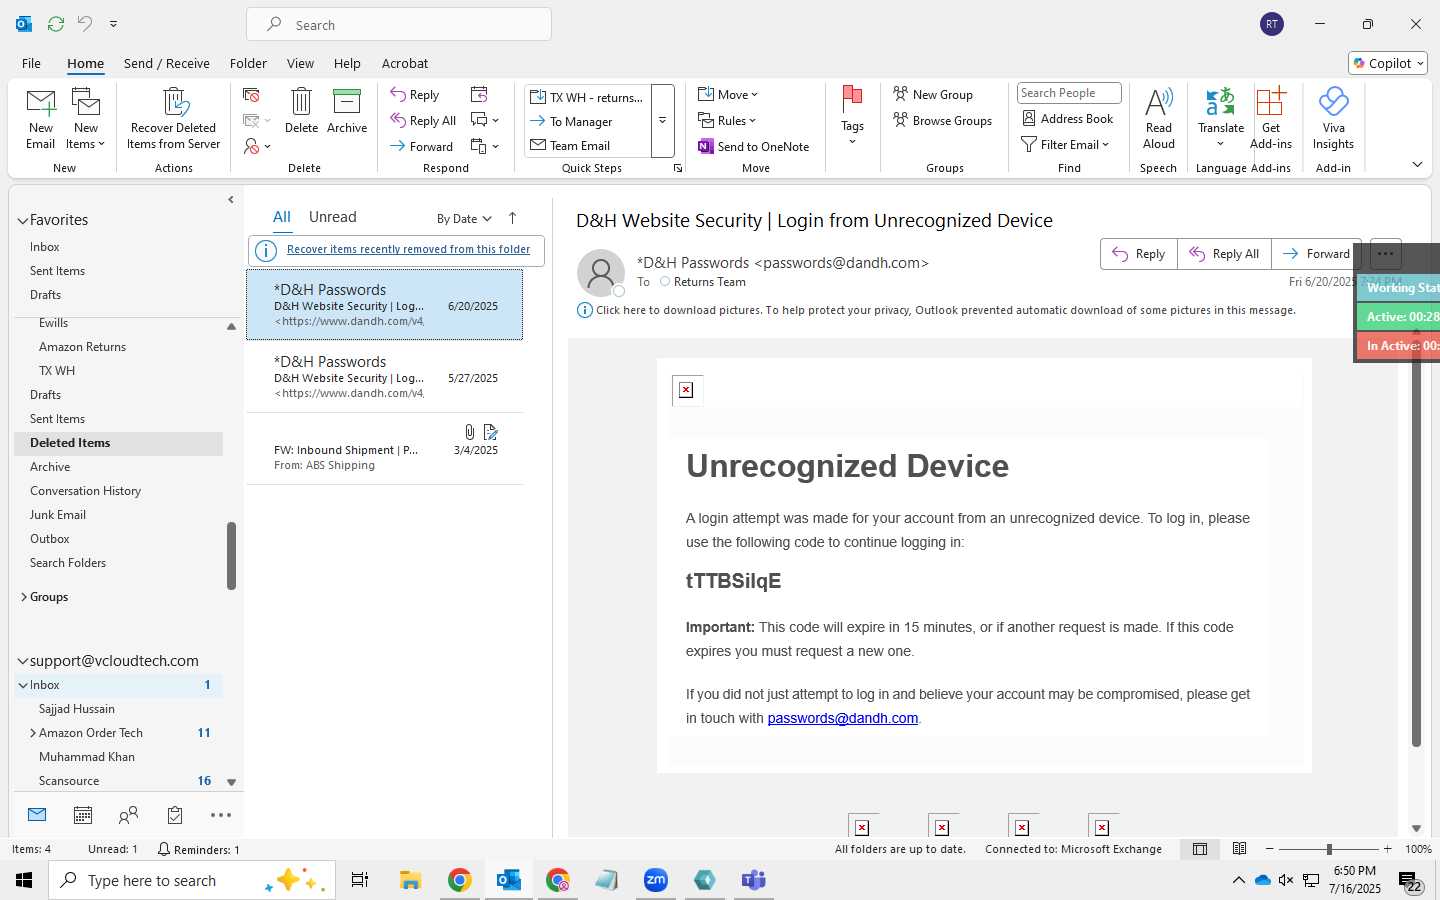Select the Junk Email folder
The image size is (1440, 900).
click(58, 515)
